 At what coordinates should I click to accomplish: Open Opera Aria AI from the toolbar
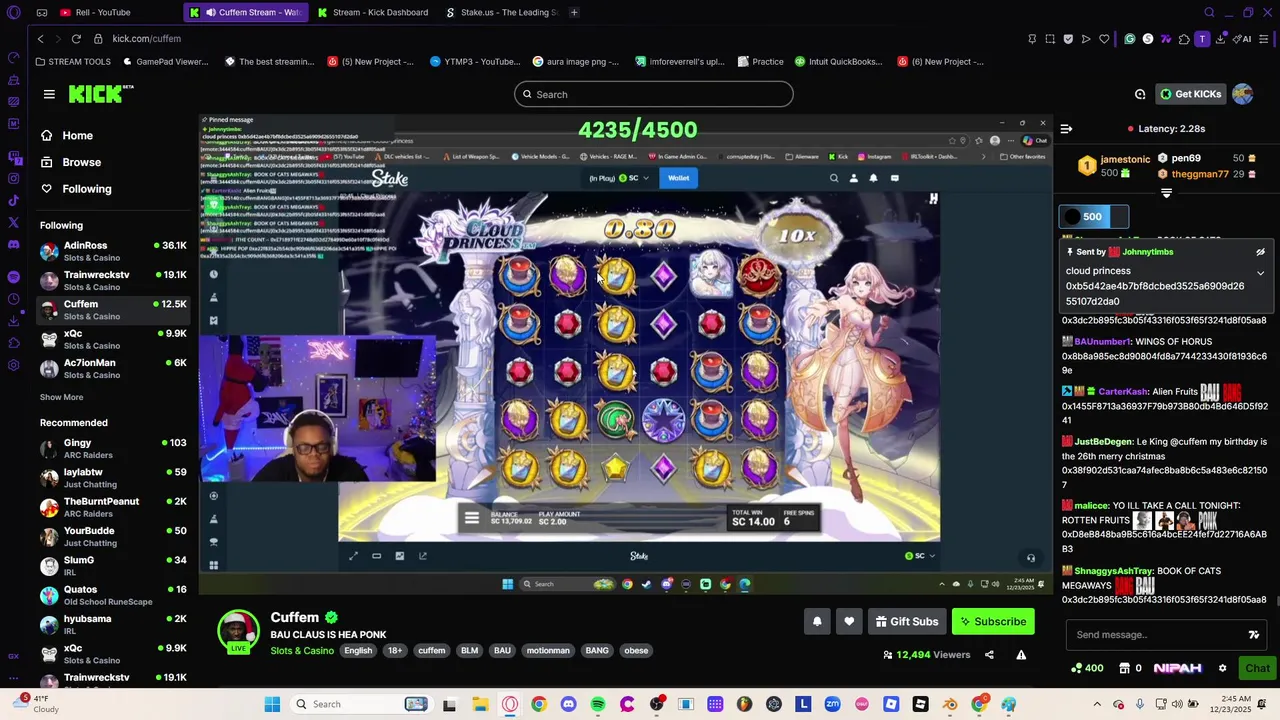pyautogui.click(x=1243, y=39)
